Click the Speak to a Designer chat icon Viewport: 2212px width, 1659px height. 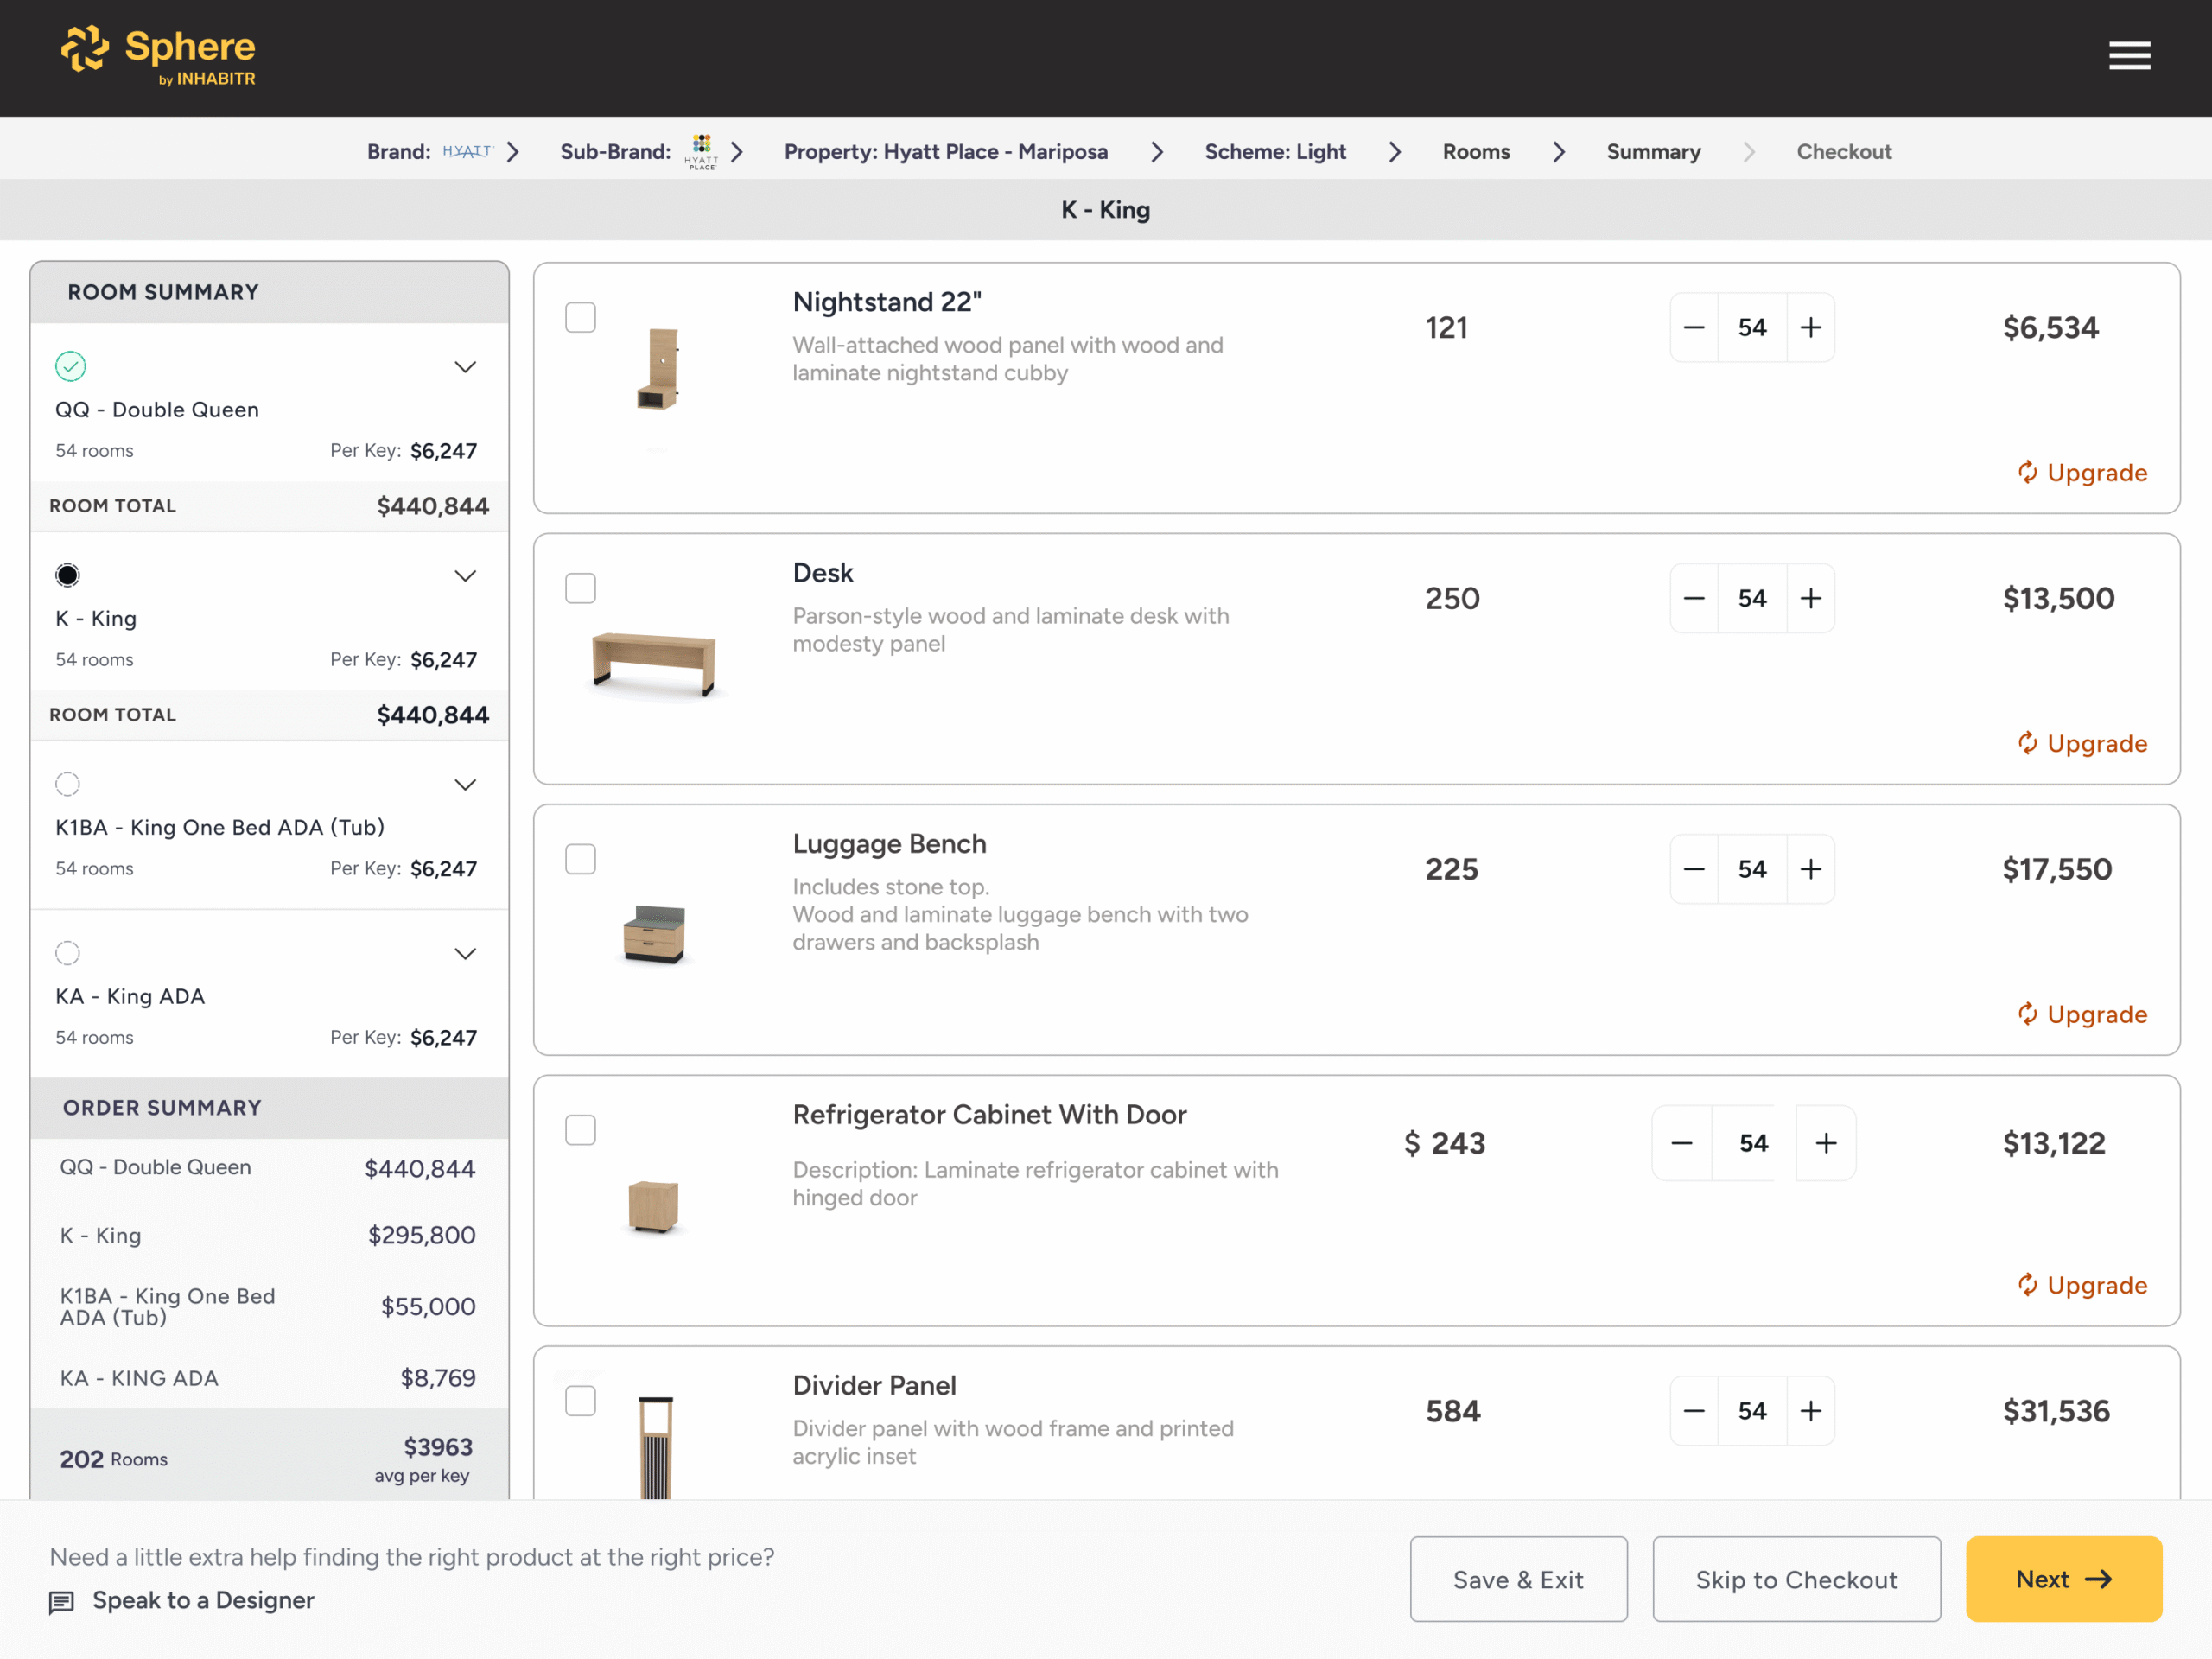(x=62, y=1602)
